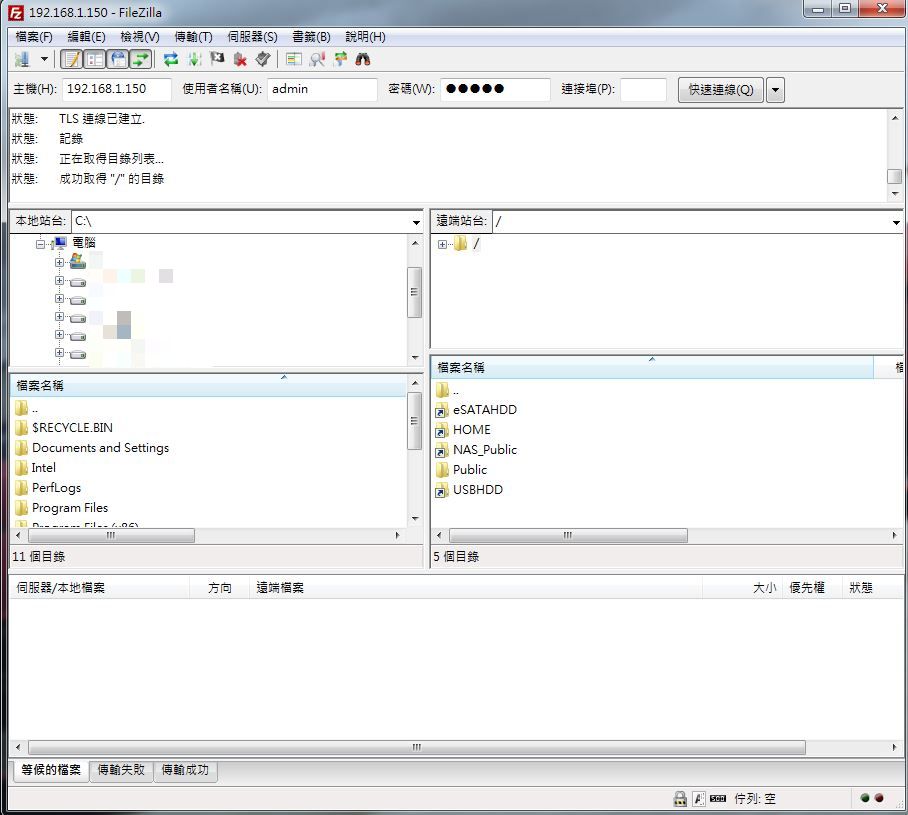Toggle local directory tree display
This screenshot has height=815, width=908.
95,59
